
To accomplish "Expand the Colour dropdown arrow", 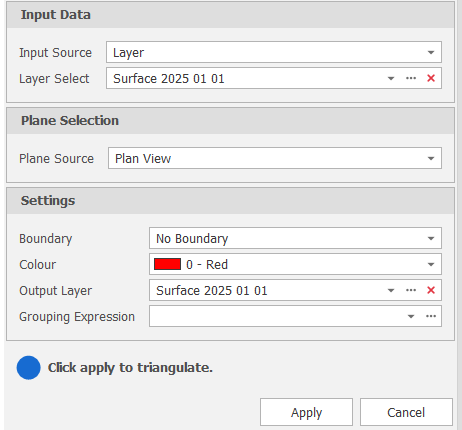I will pyautogui.click(x=431, y=264).
